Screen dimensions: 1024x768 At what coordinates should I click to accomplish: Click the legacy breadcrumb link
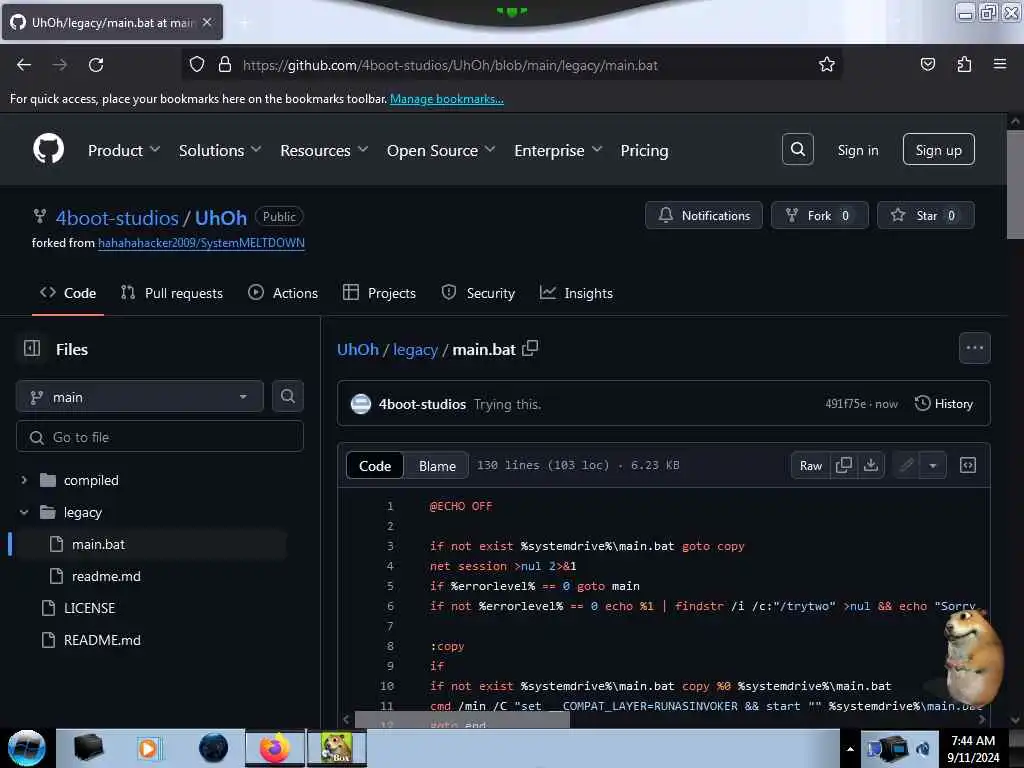click(415, 349)
